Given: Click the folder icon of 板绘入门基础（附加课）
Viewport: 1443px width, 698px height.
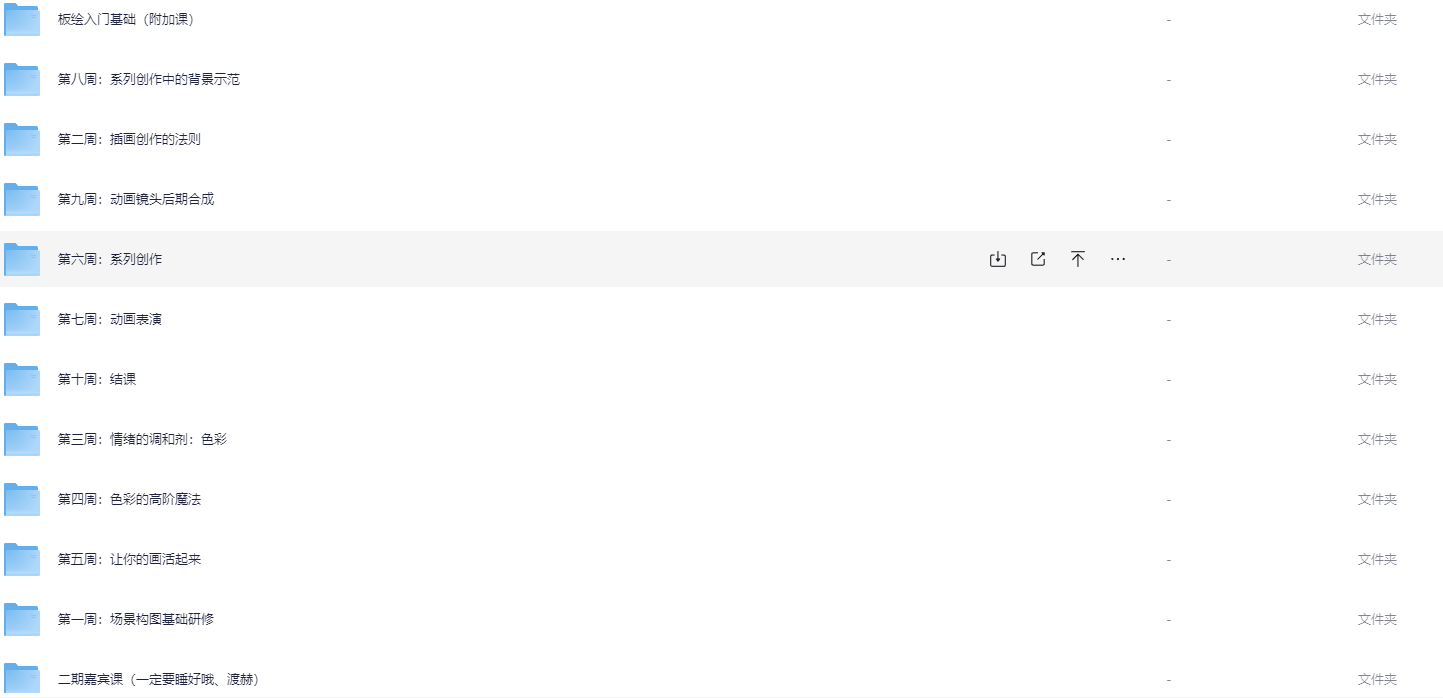Looking at the screenshot, I should [x=22, y=19].
